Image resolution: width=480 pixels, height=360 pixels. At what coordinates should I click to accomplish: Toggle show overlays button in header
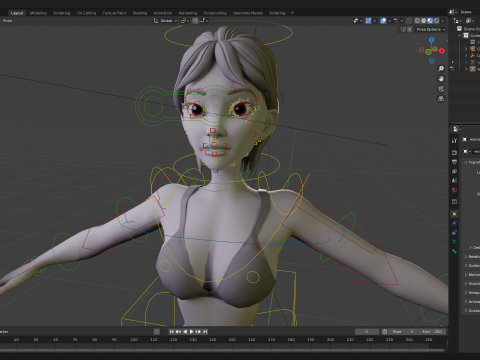[x=383, y=21]
